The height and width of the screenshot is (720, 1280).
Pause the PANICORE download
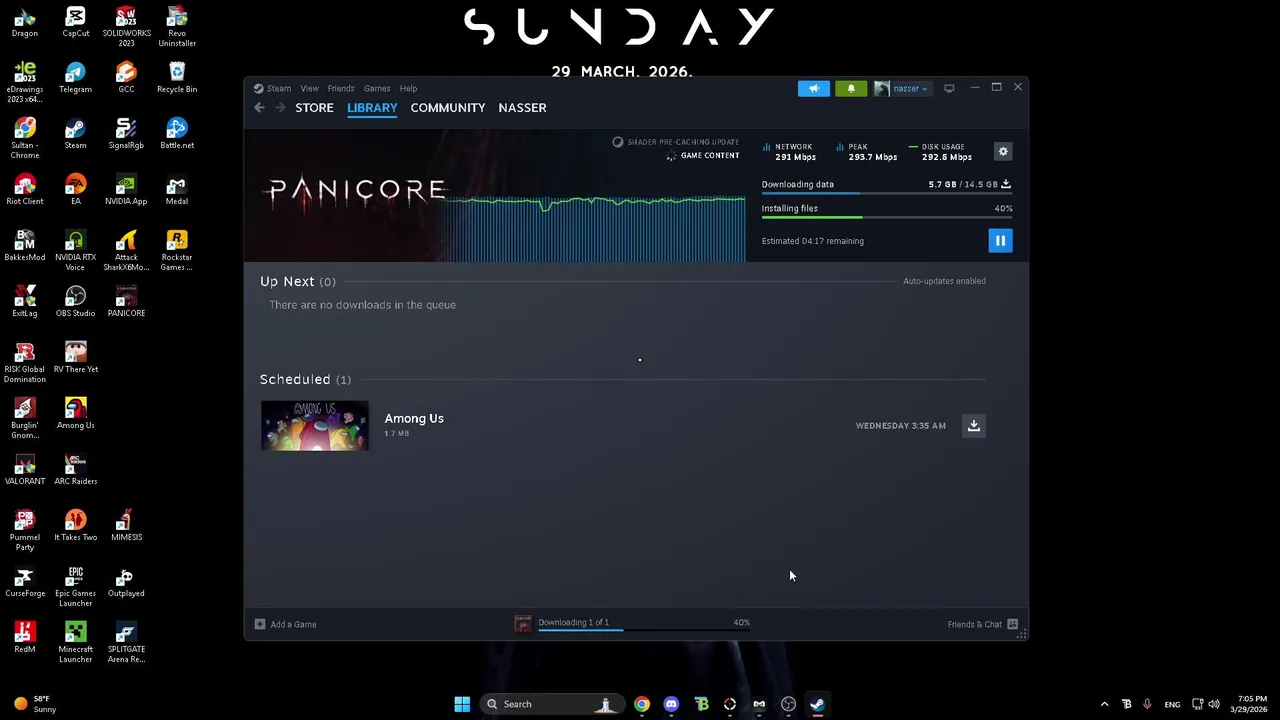tap(1000, 241)
